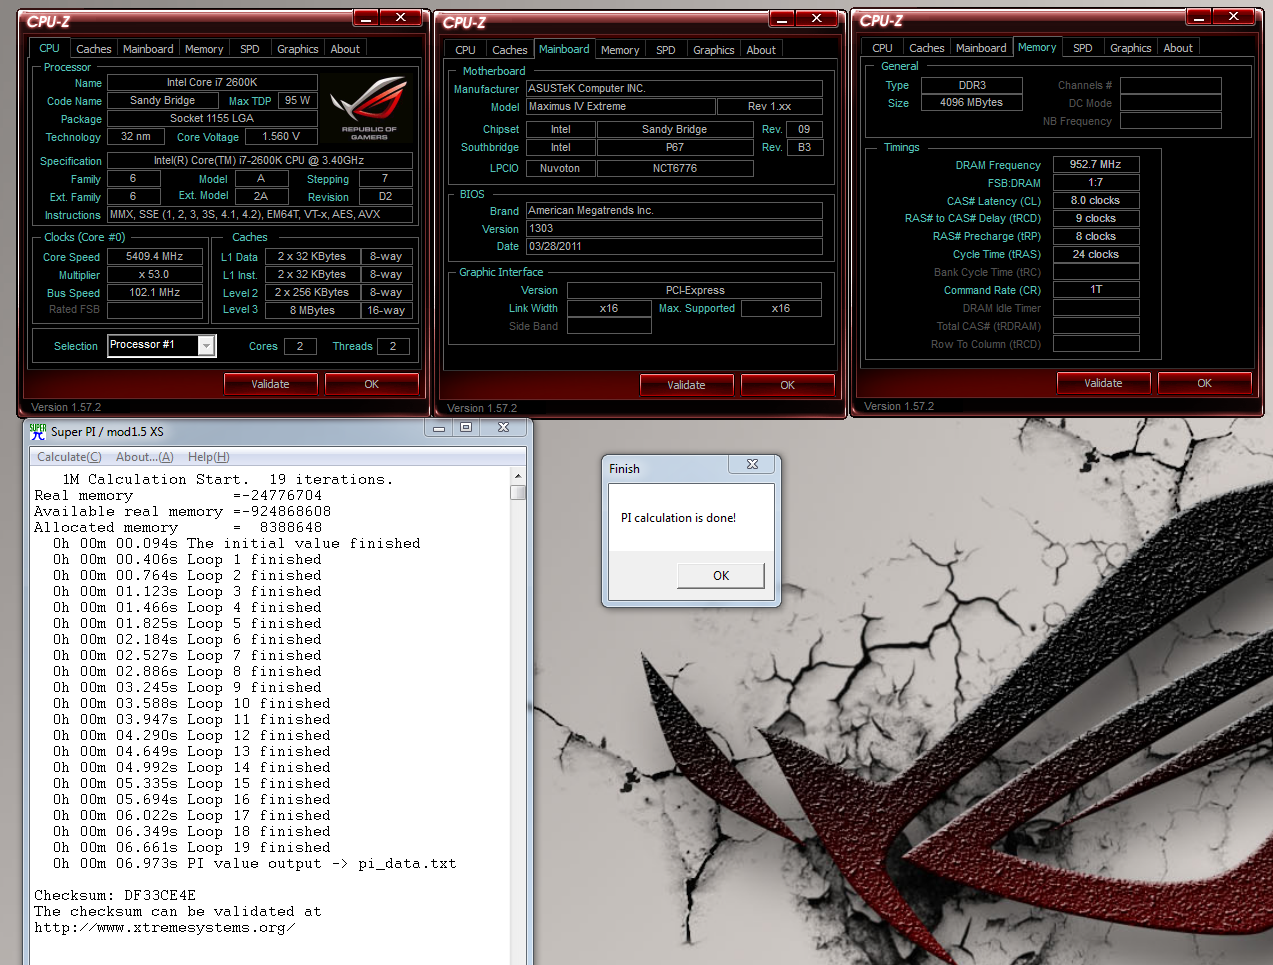Click the Cycle Time 24 clocks value
Screen dimensions: 1273x965
pos(1096,255)
